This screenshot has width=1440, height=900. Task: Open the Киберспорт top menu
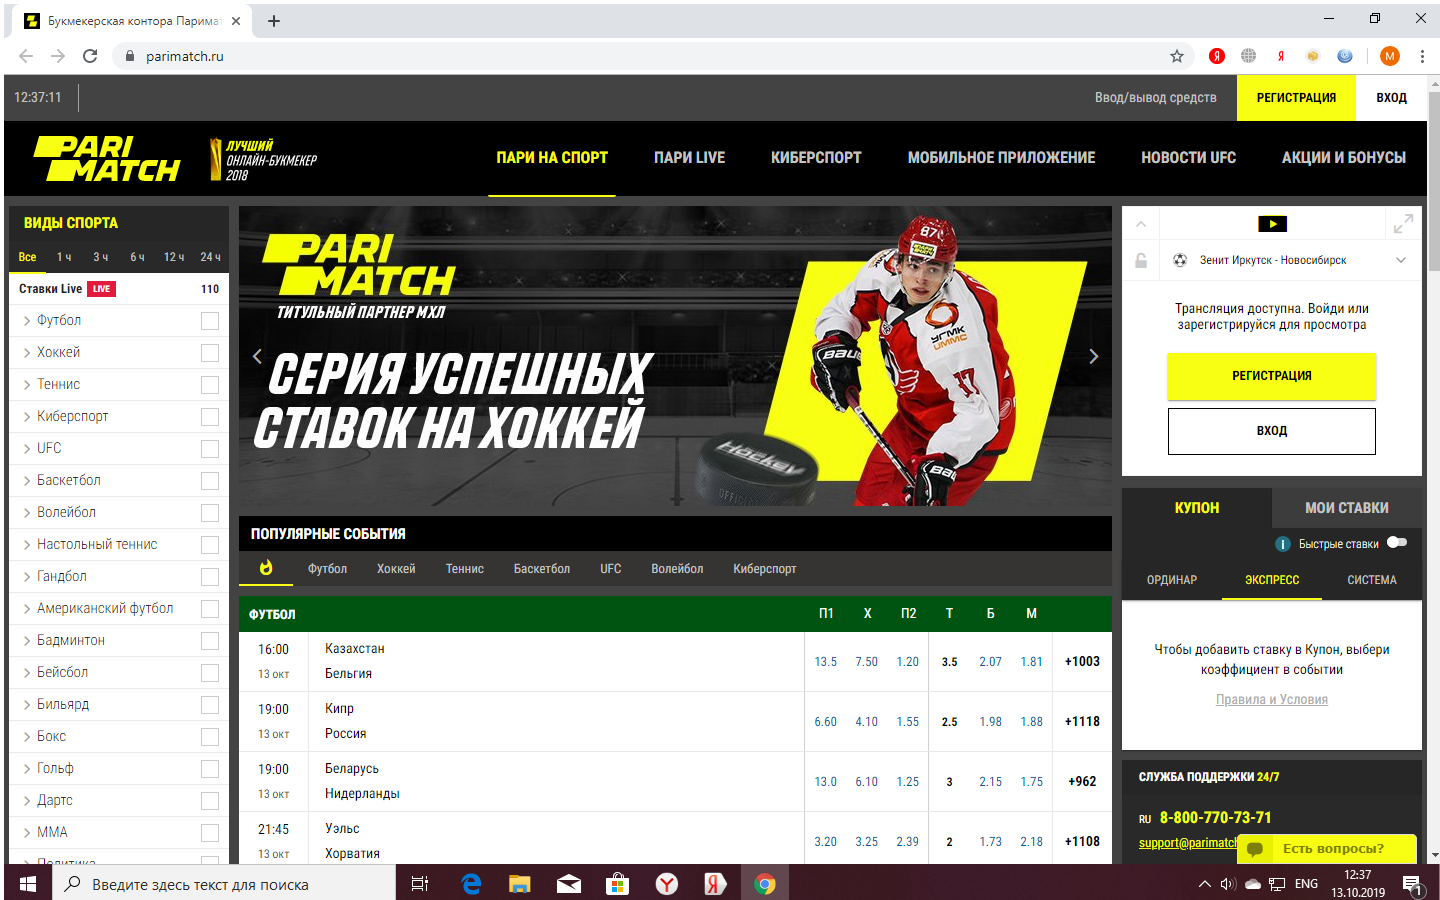pyautogui.click(x=816, y=158)
